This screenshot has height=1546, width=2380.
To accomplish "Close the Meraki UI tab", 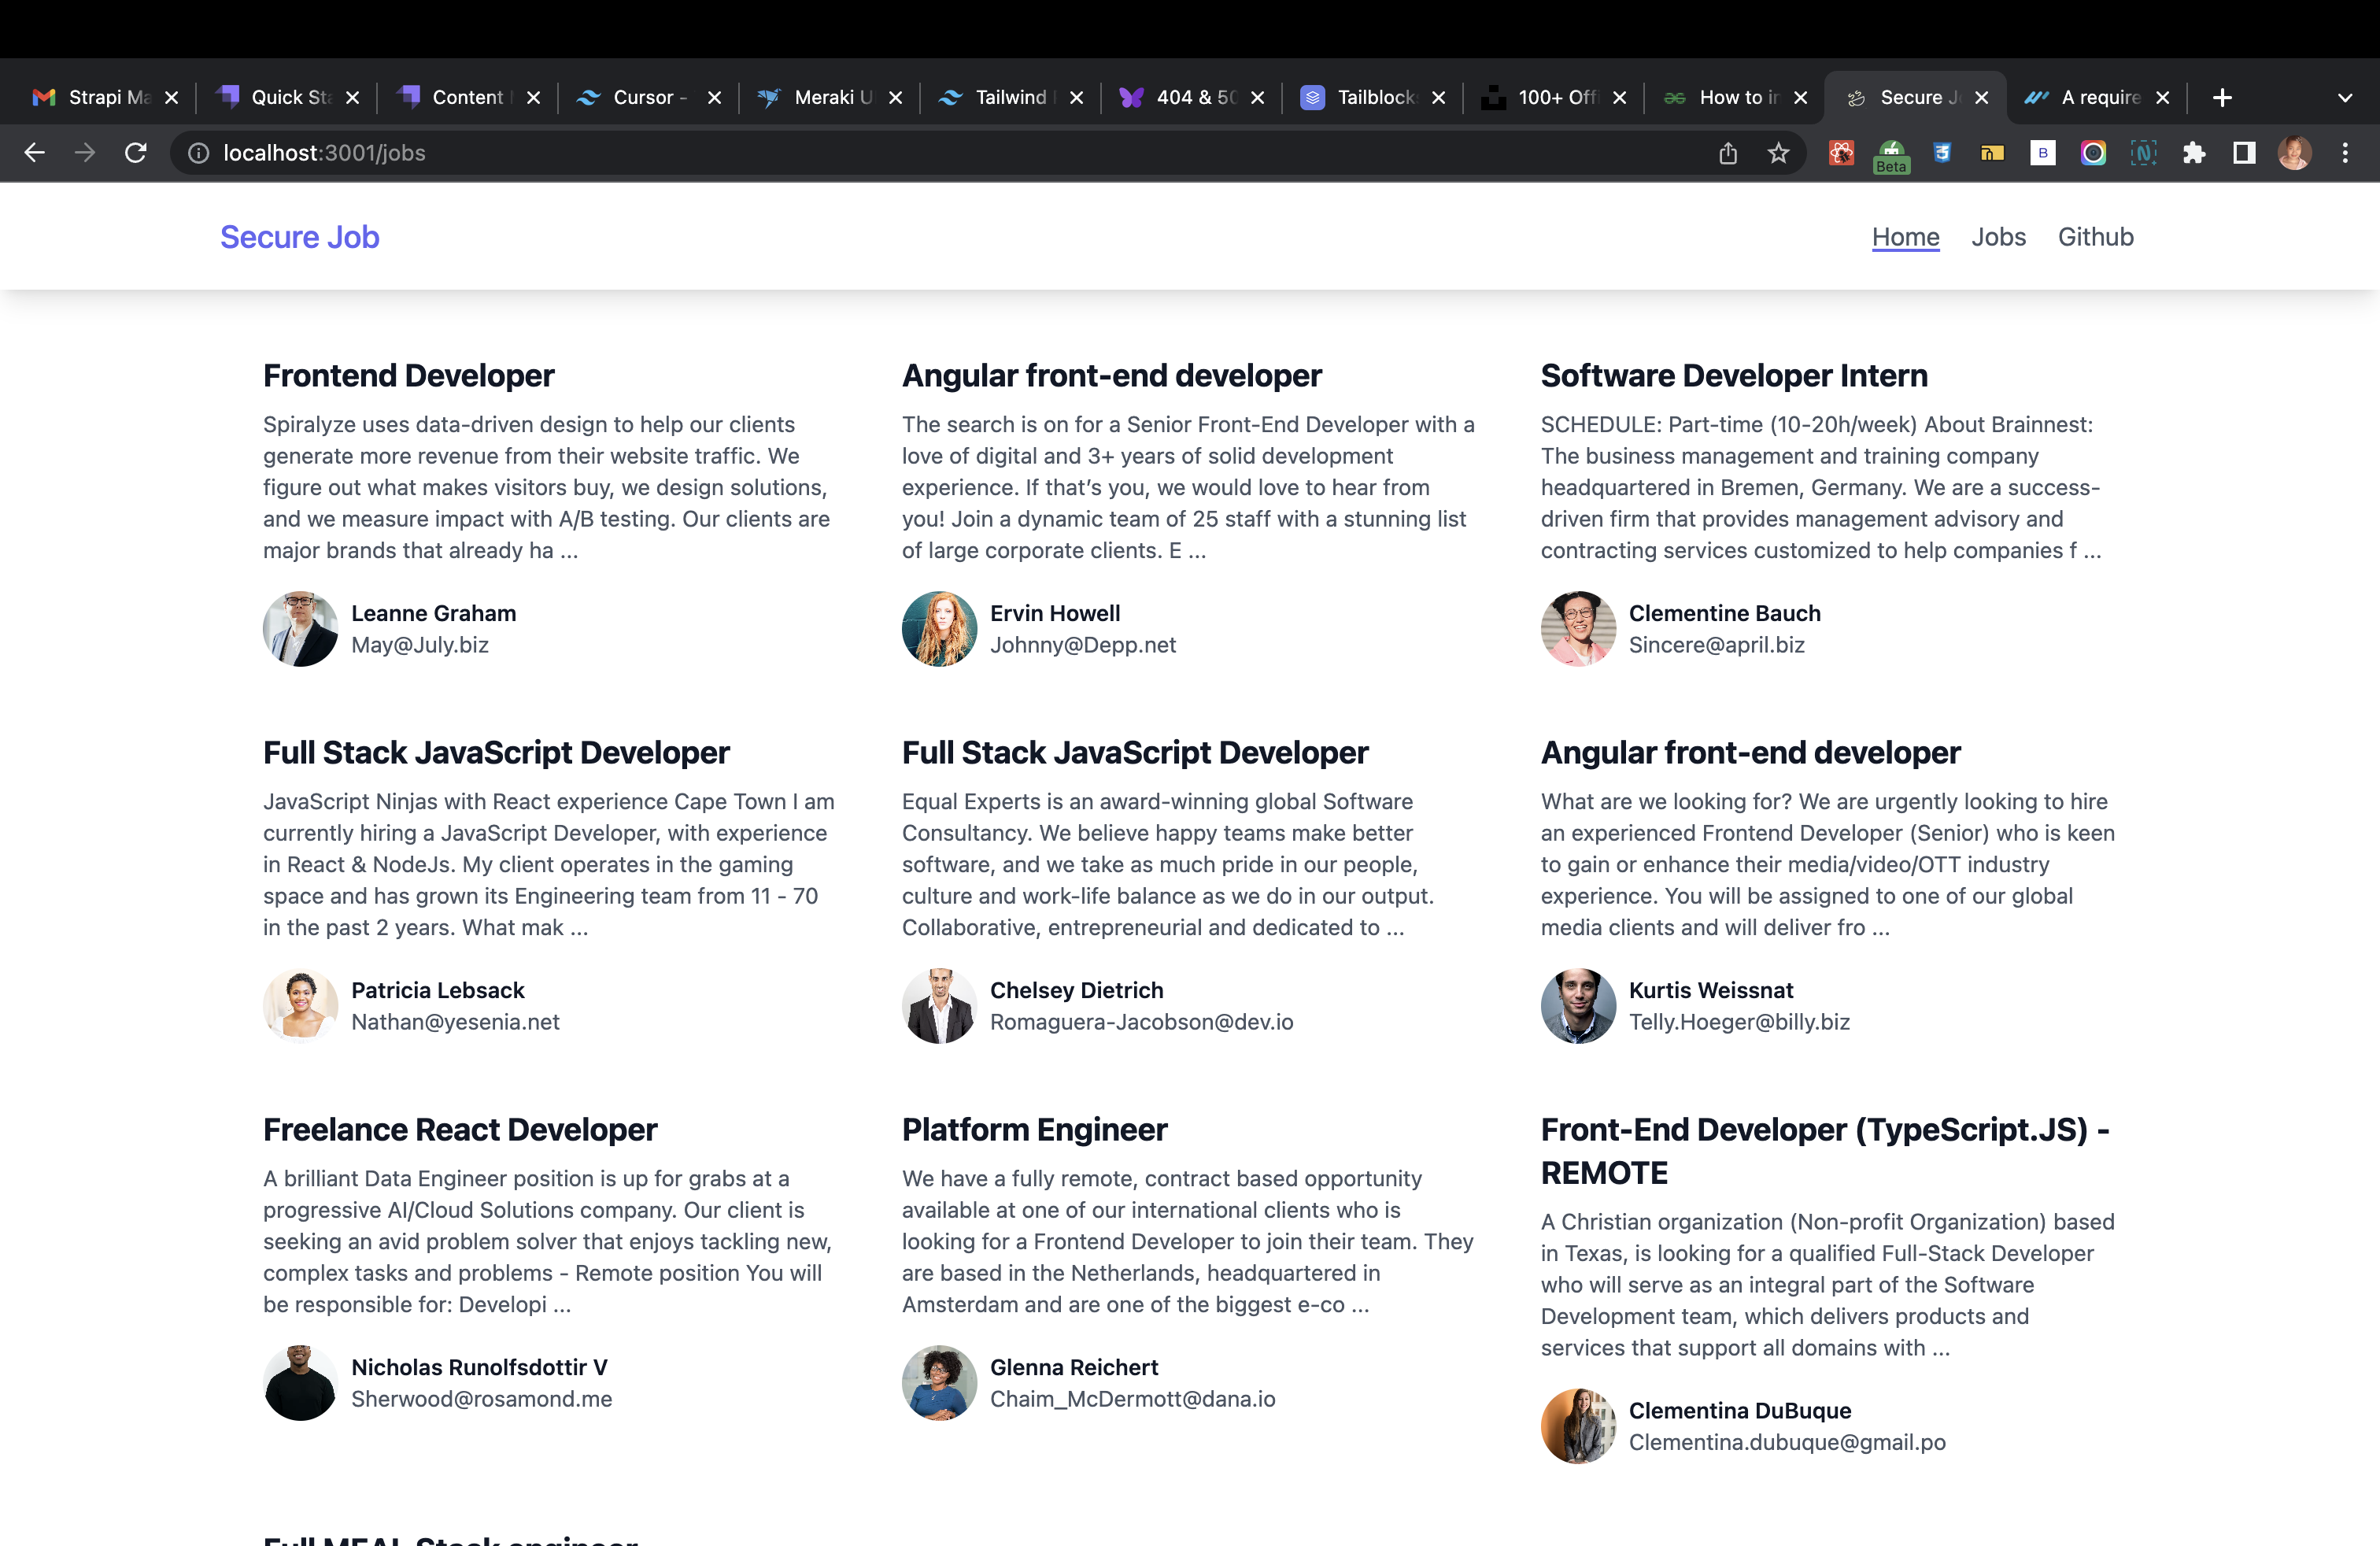I will tap(895, 97).
